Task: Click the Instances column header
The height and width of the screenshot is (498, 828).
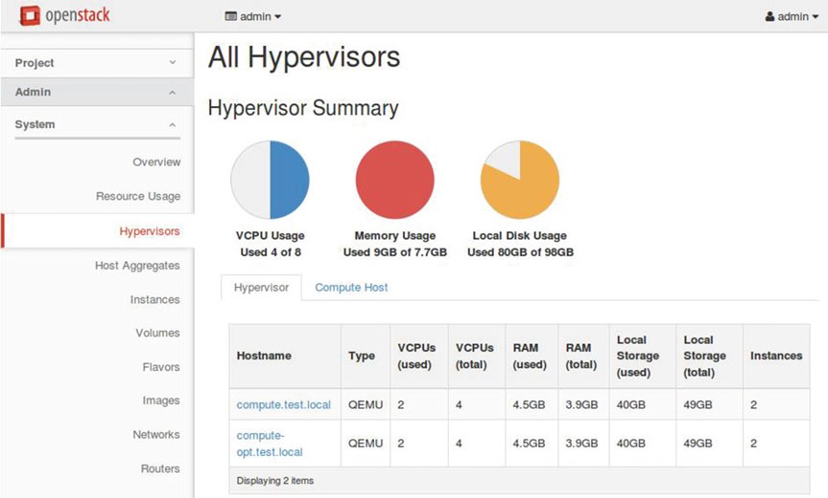Action: click(776, 355)
